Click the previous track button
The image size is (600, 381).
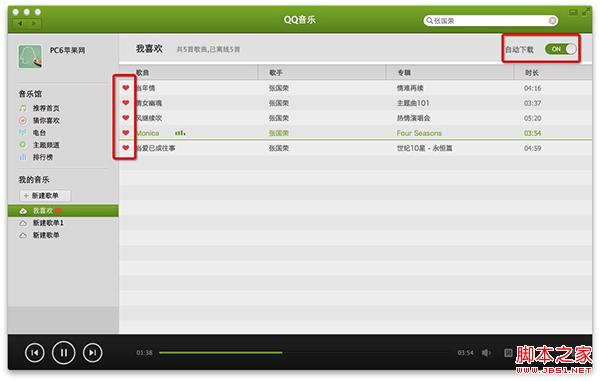(x=34, y=353)
